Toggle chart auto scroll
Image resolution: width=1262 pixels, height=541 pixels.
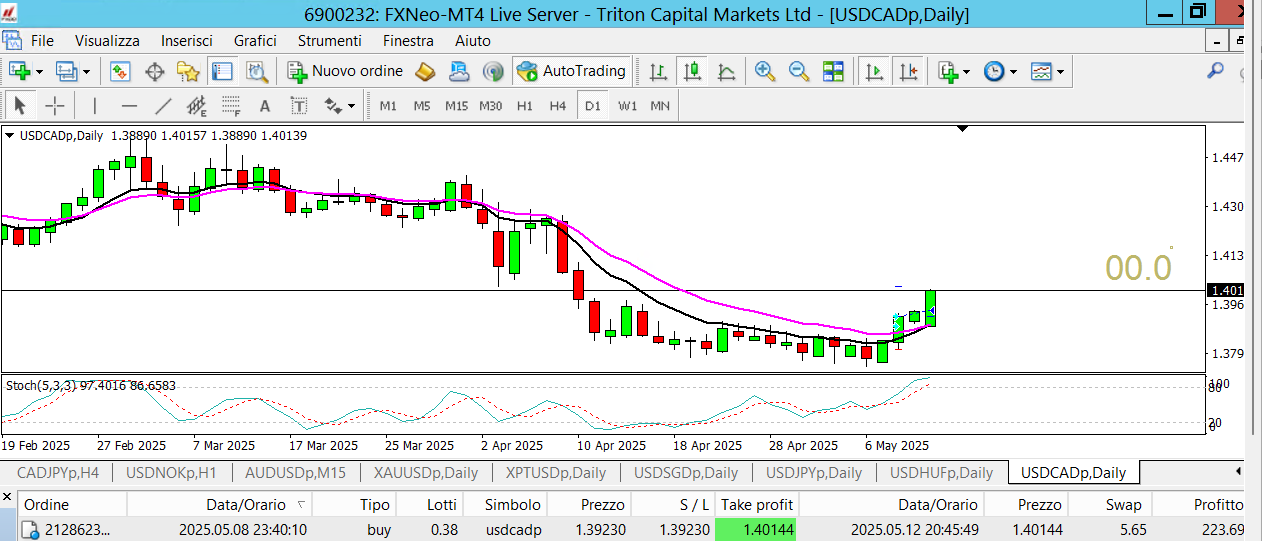tap(874, 71)
